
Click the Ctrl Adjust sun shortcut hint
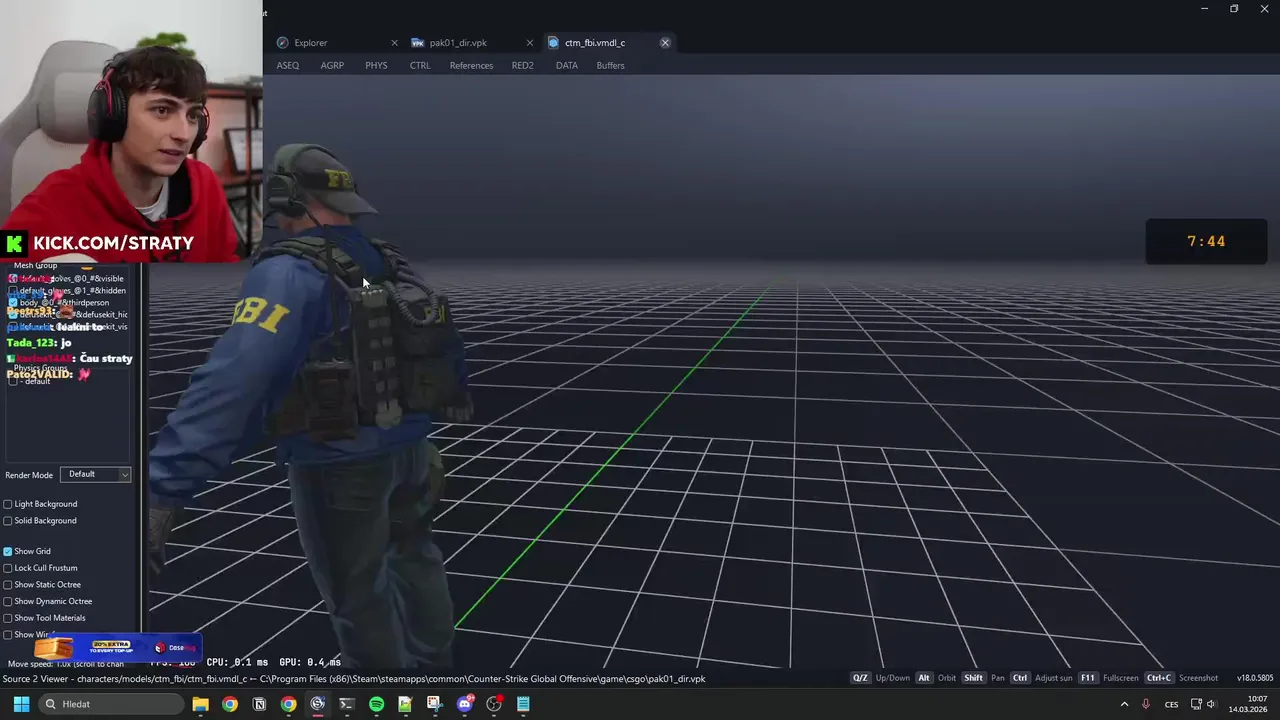click(1041, 678)
